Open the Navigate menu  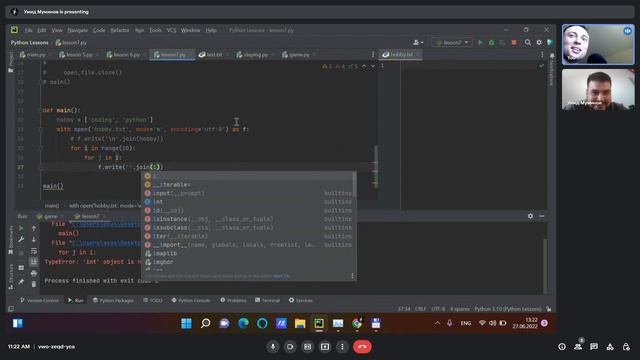click(x=78, y=30)
